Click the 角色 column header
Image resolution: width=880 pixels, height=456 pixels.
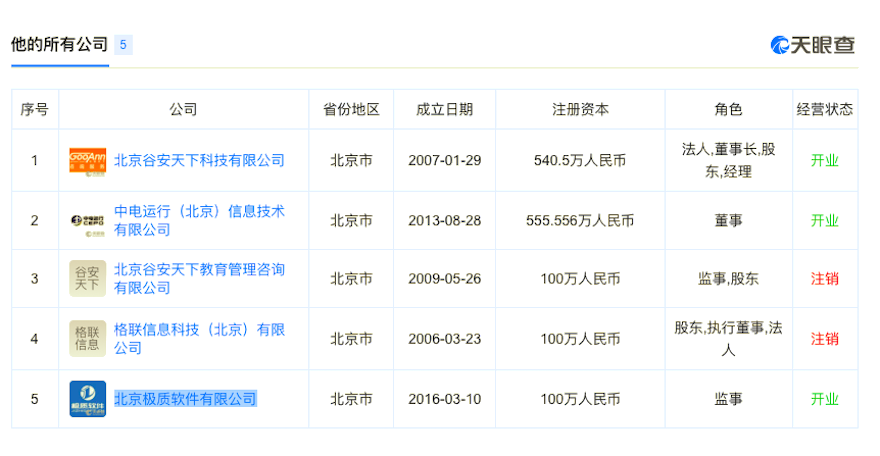(728, 109)
